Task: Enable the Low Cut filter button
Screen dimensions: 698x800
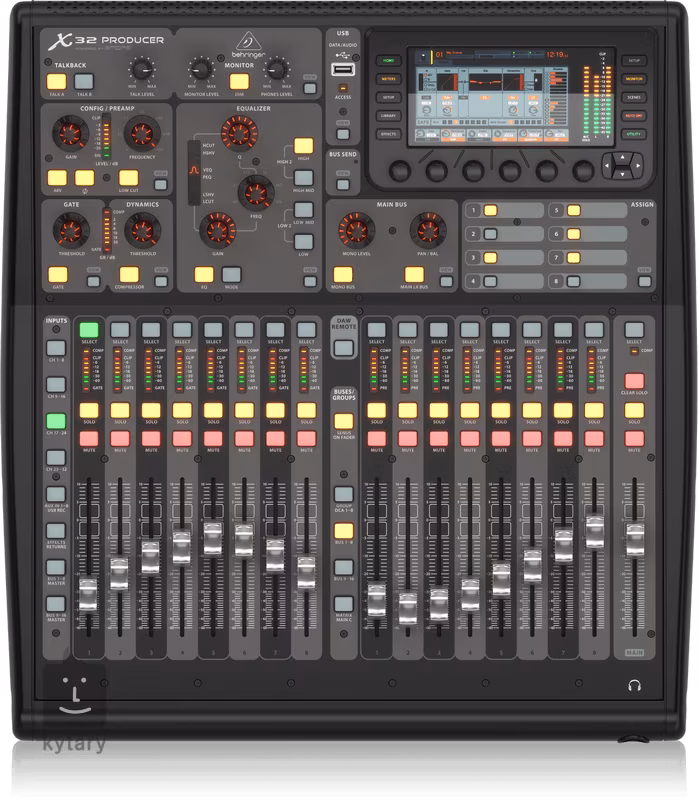Action: point(129,179)
